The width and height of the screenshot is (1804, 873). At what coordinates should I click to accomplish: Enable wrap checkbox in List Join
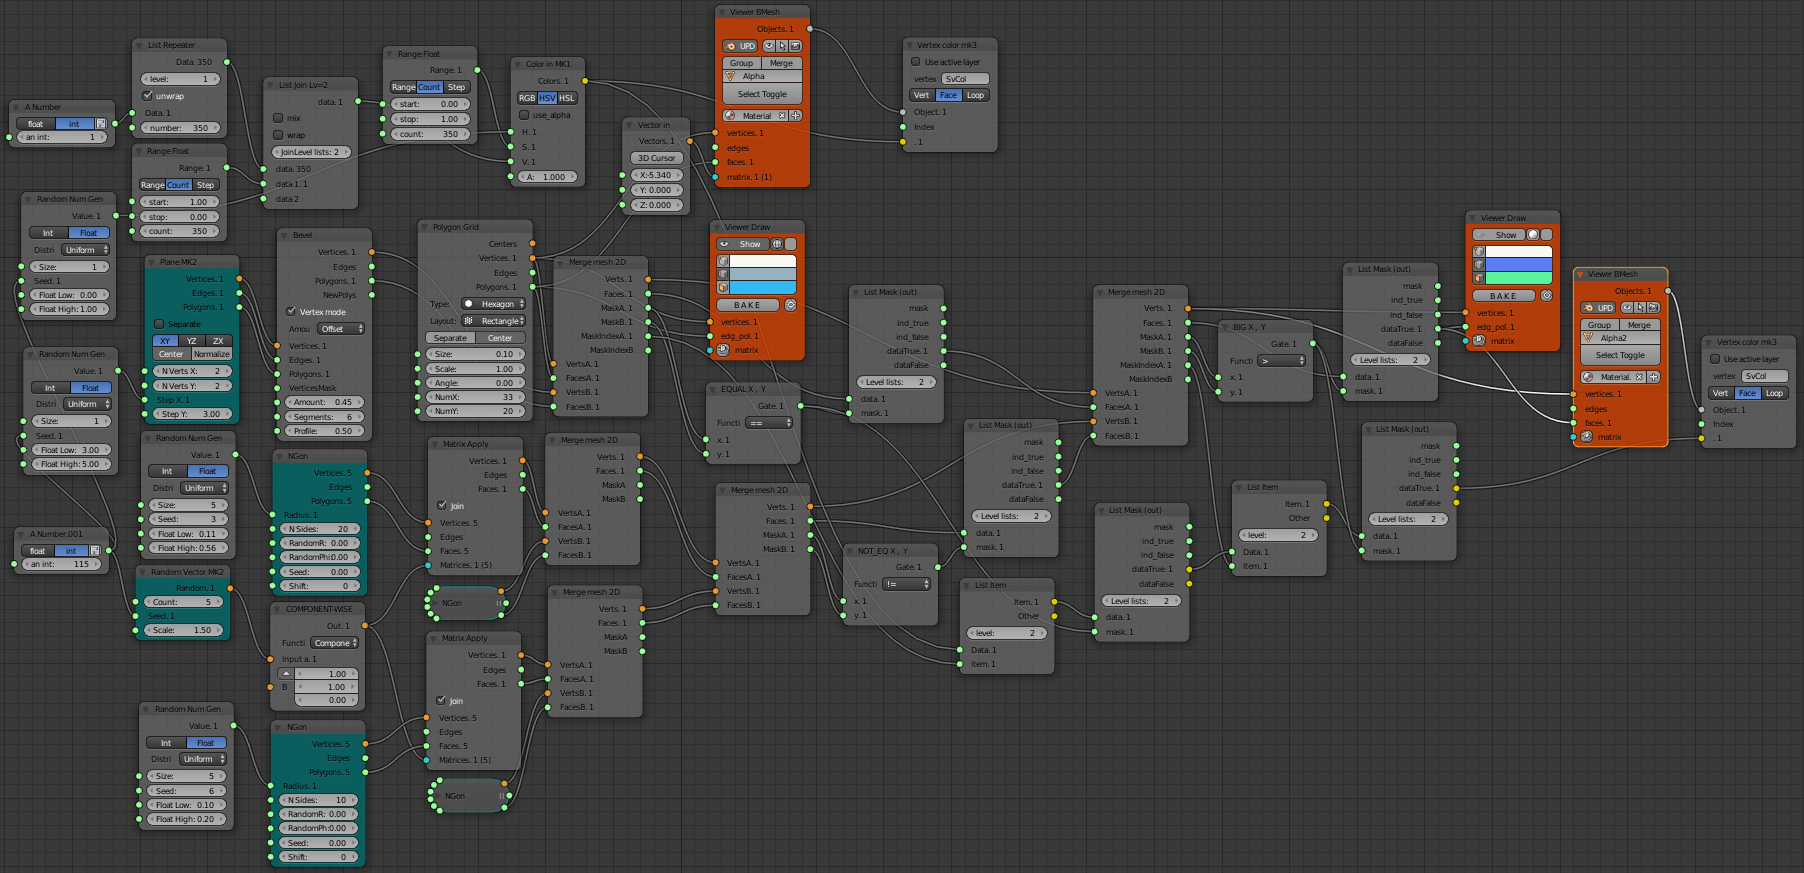(x=279, y=135)
